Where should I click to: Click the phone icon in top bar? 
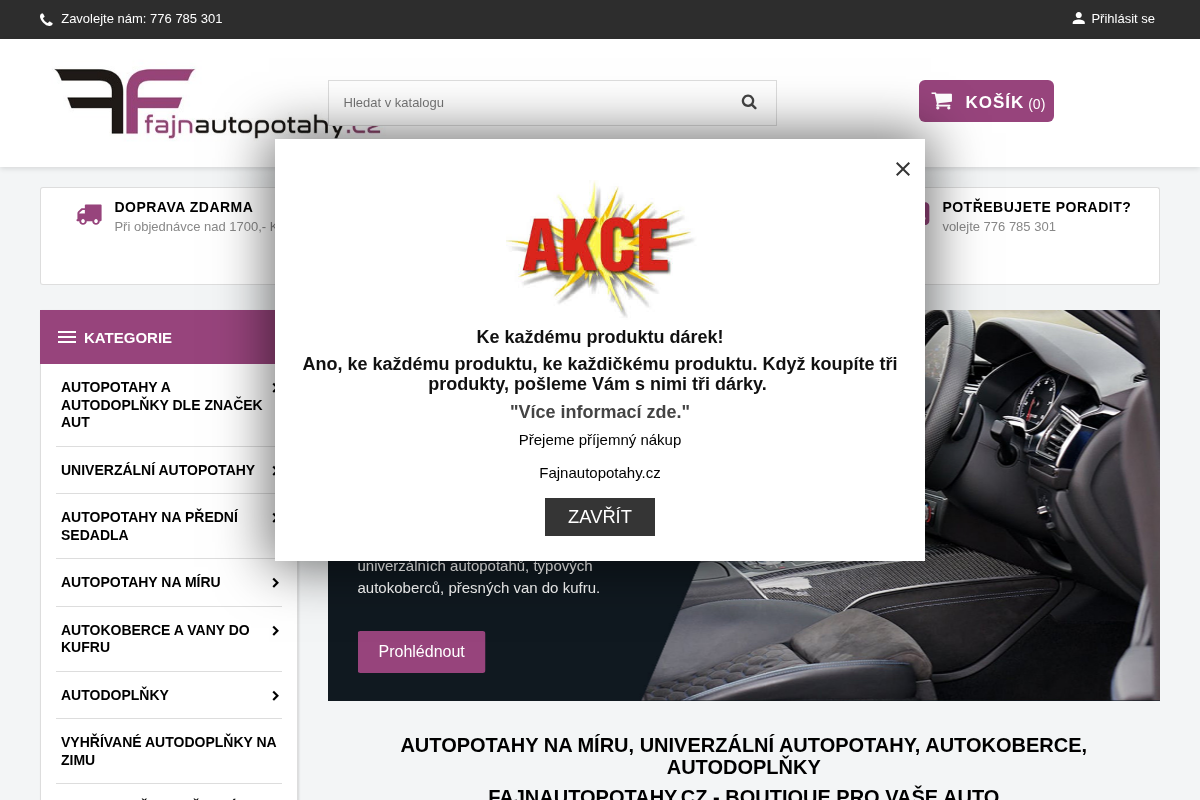(46, 19)
